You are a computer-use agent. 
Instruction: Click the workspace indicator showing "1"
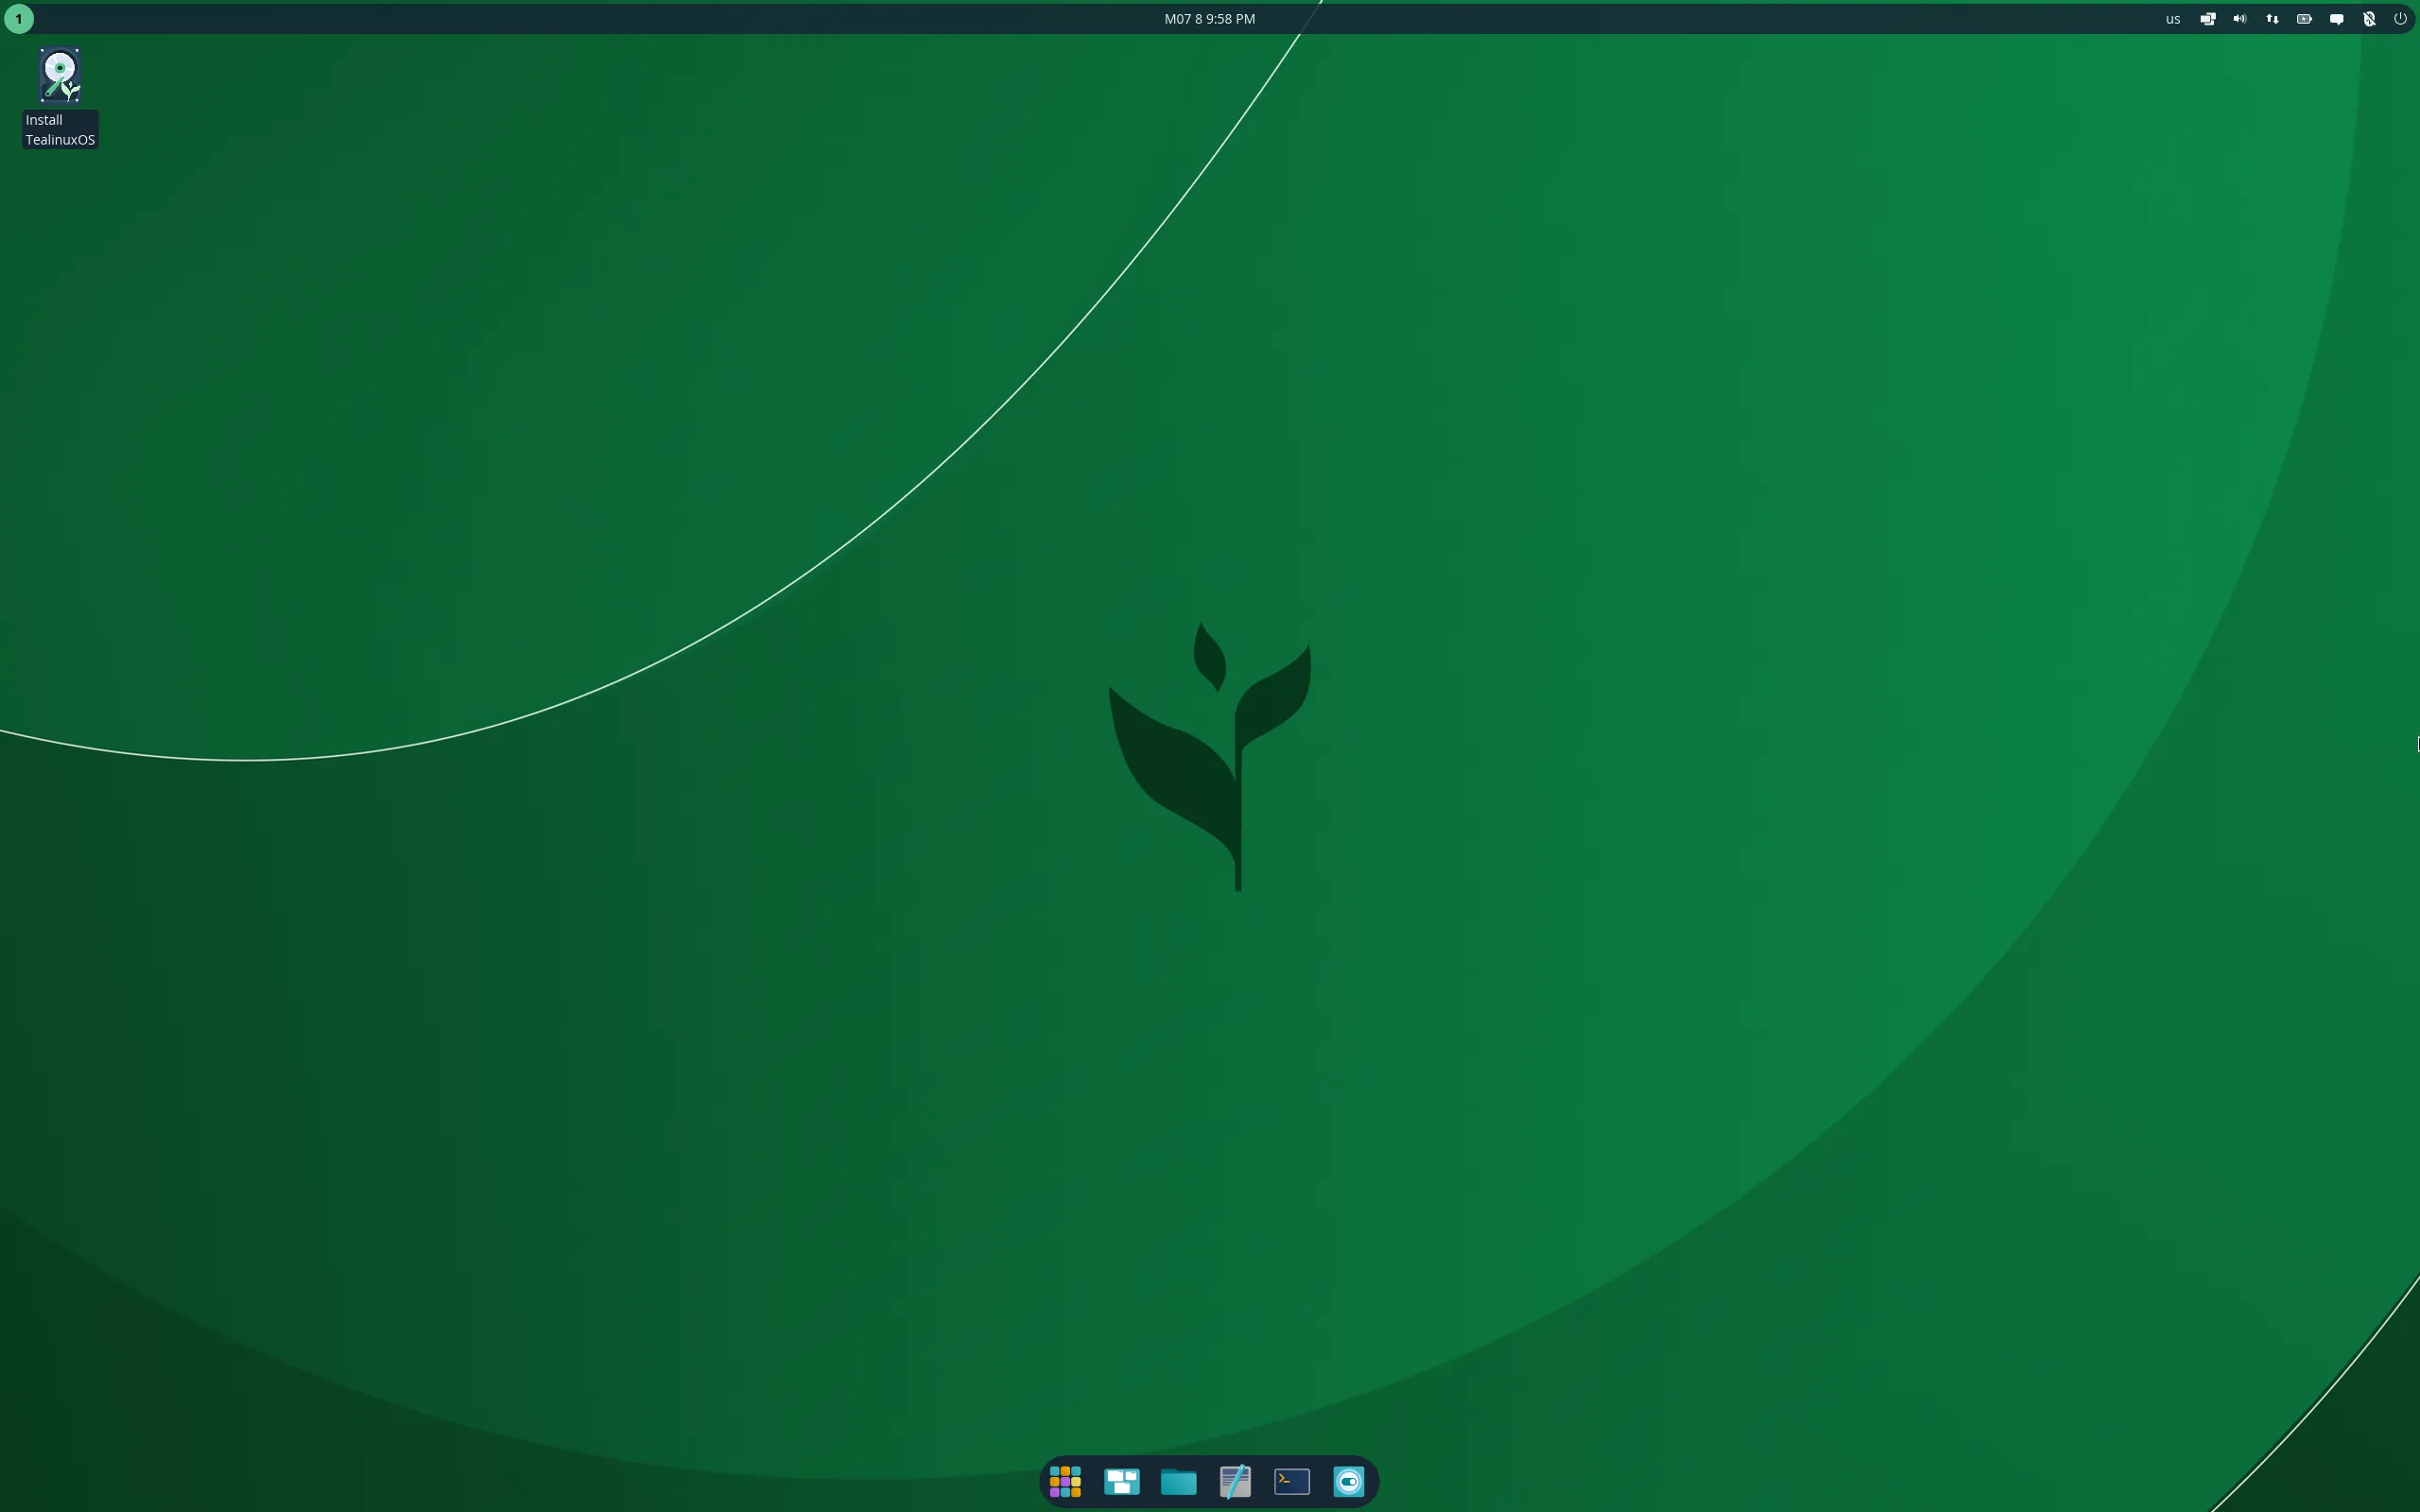tap(18, 18)
